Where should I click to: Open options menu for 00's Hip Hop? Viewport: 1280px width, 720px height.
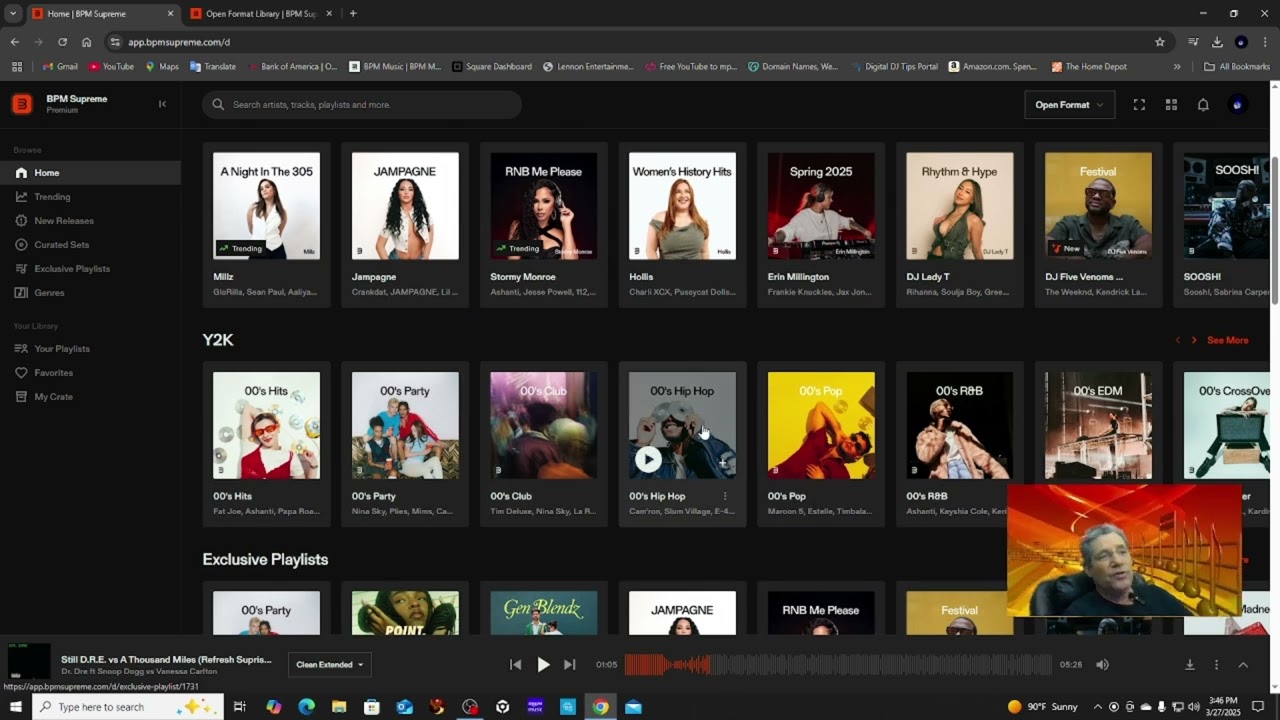[x=725, y=496]
